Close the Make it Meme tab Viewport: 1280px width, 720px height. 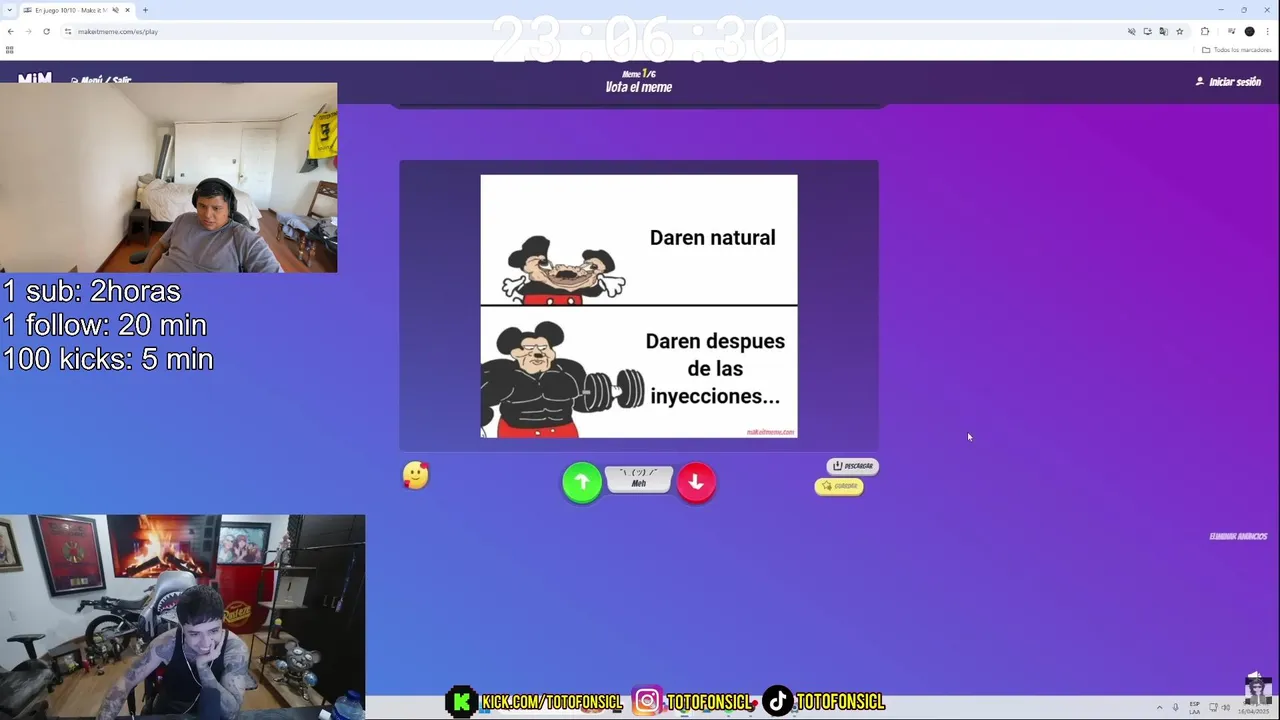(x=128, y=10)
